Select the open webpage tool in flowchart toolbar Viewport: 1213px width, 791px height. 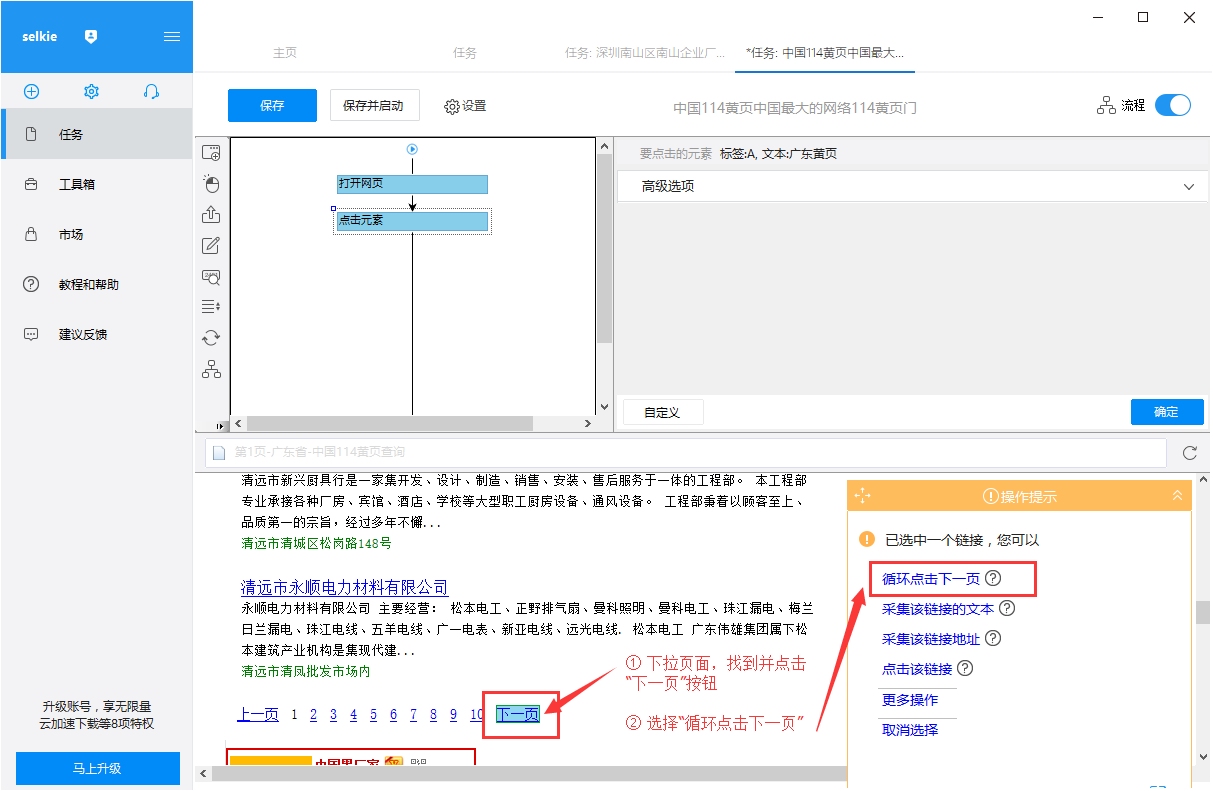[211, 153]
